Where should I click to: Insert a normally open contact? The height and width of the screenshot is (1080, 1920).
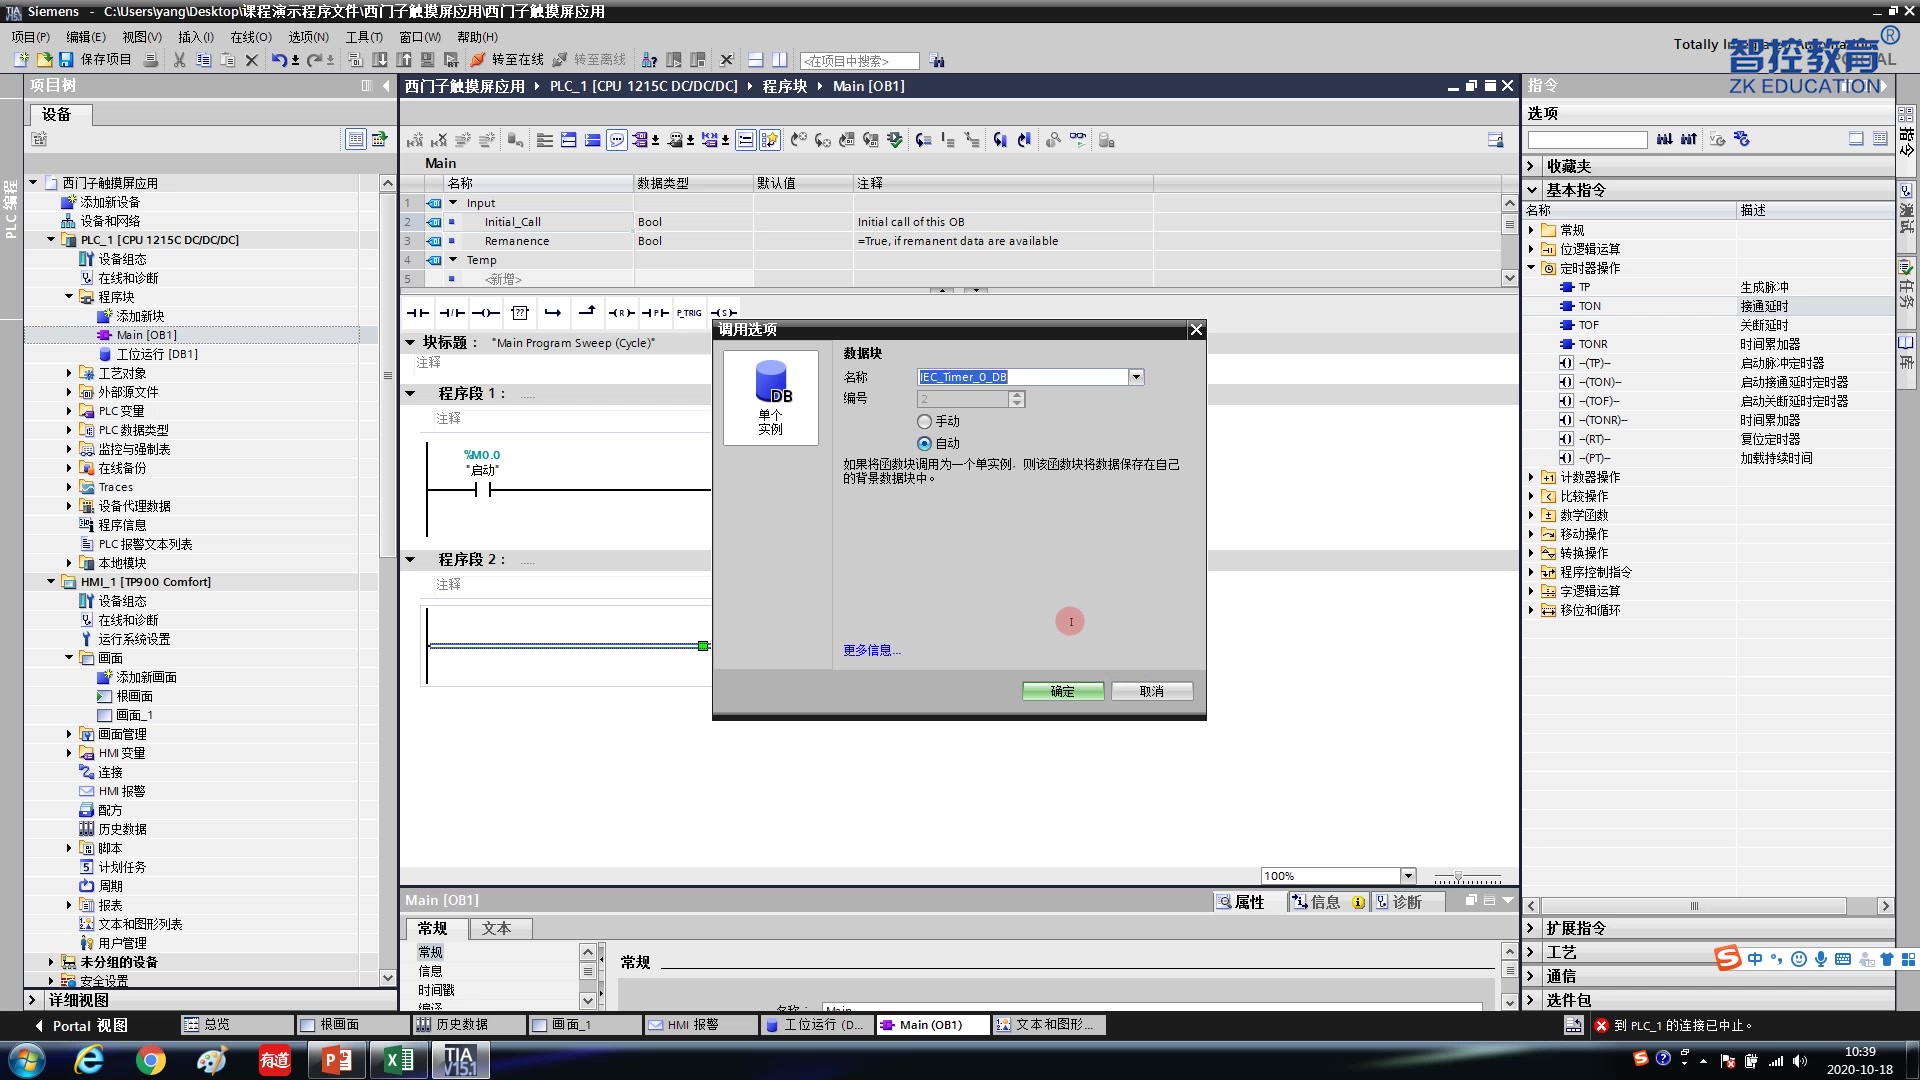click(417, 313)
